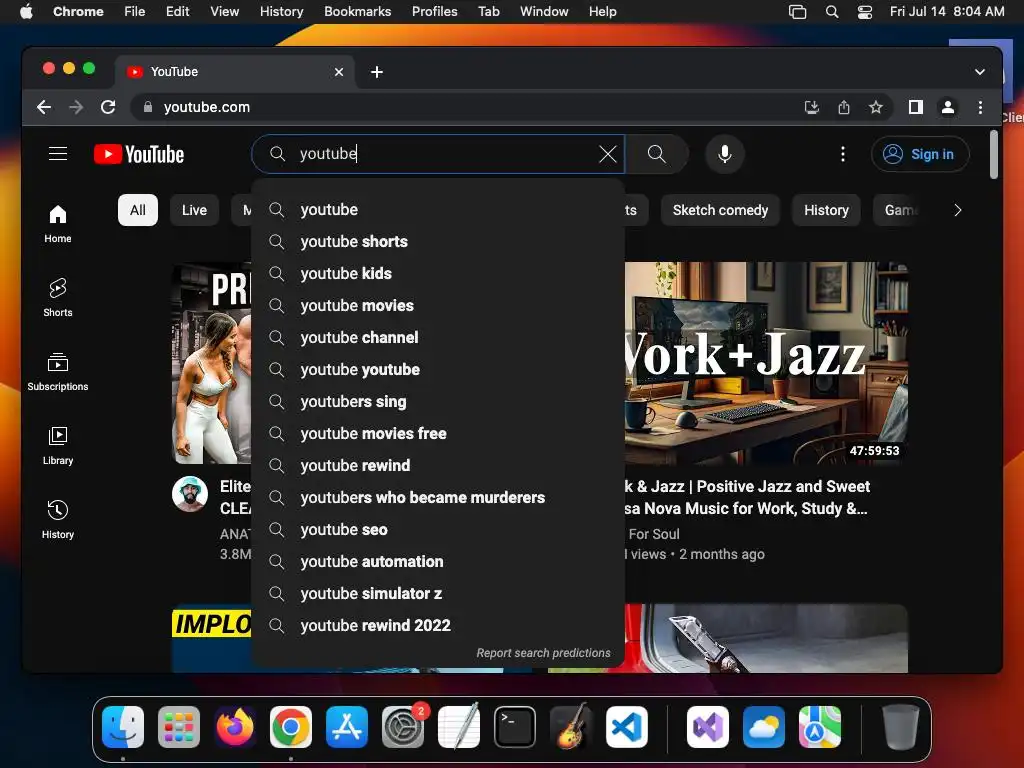Open Terminal from the Dock
This screenshot has height=768, width=1024.
[515, 727]
